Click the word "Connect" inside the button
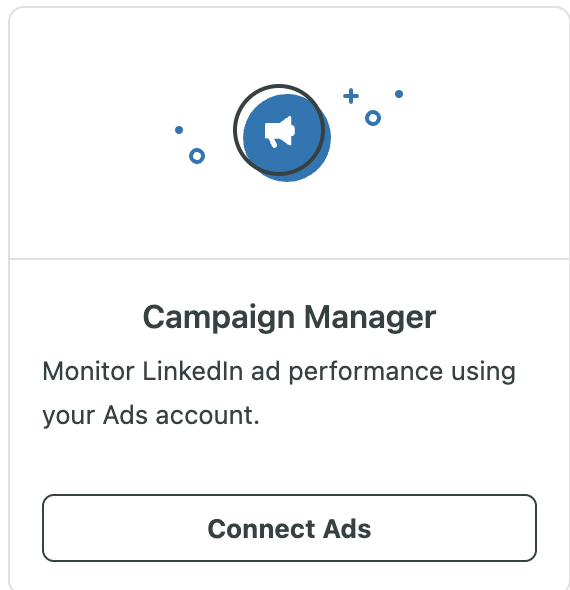570x590 pixels. tap(261, 529)
